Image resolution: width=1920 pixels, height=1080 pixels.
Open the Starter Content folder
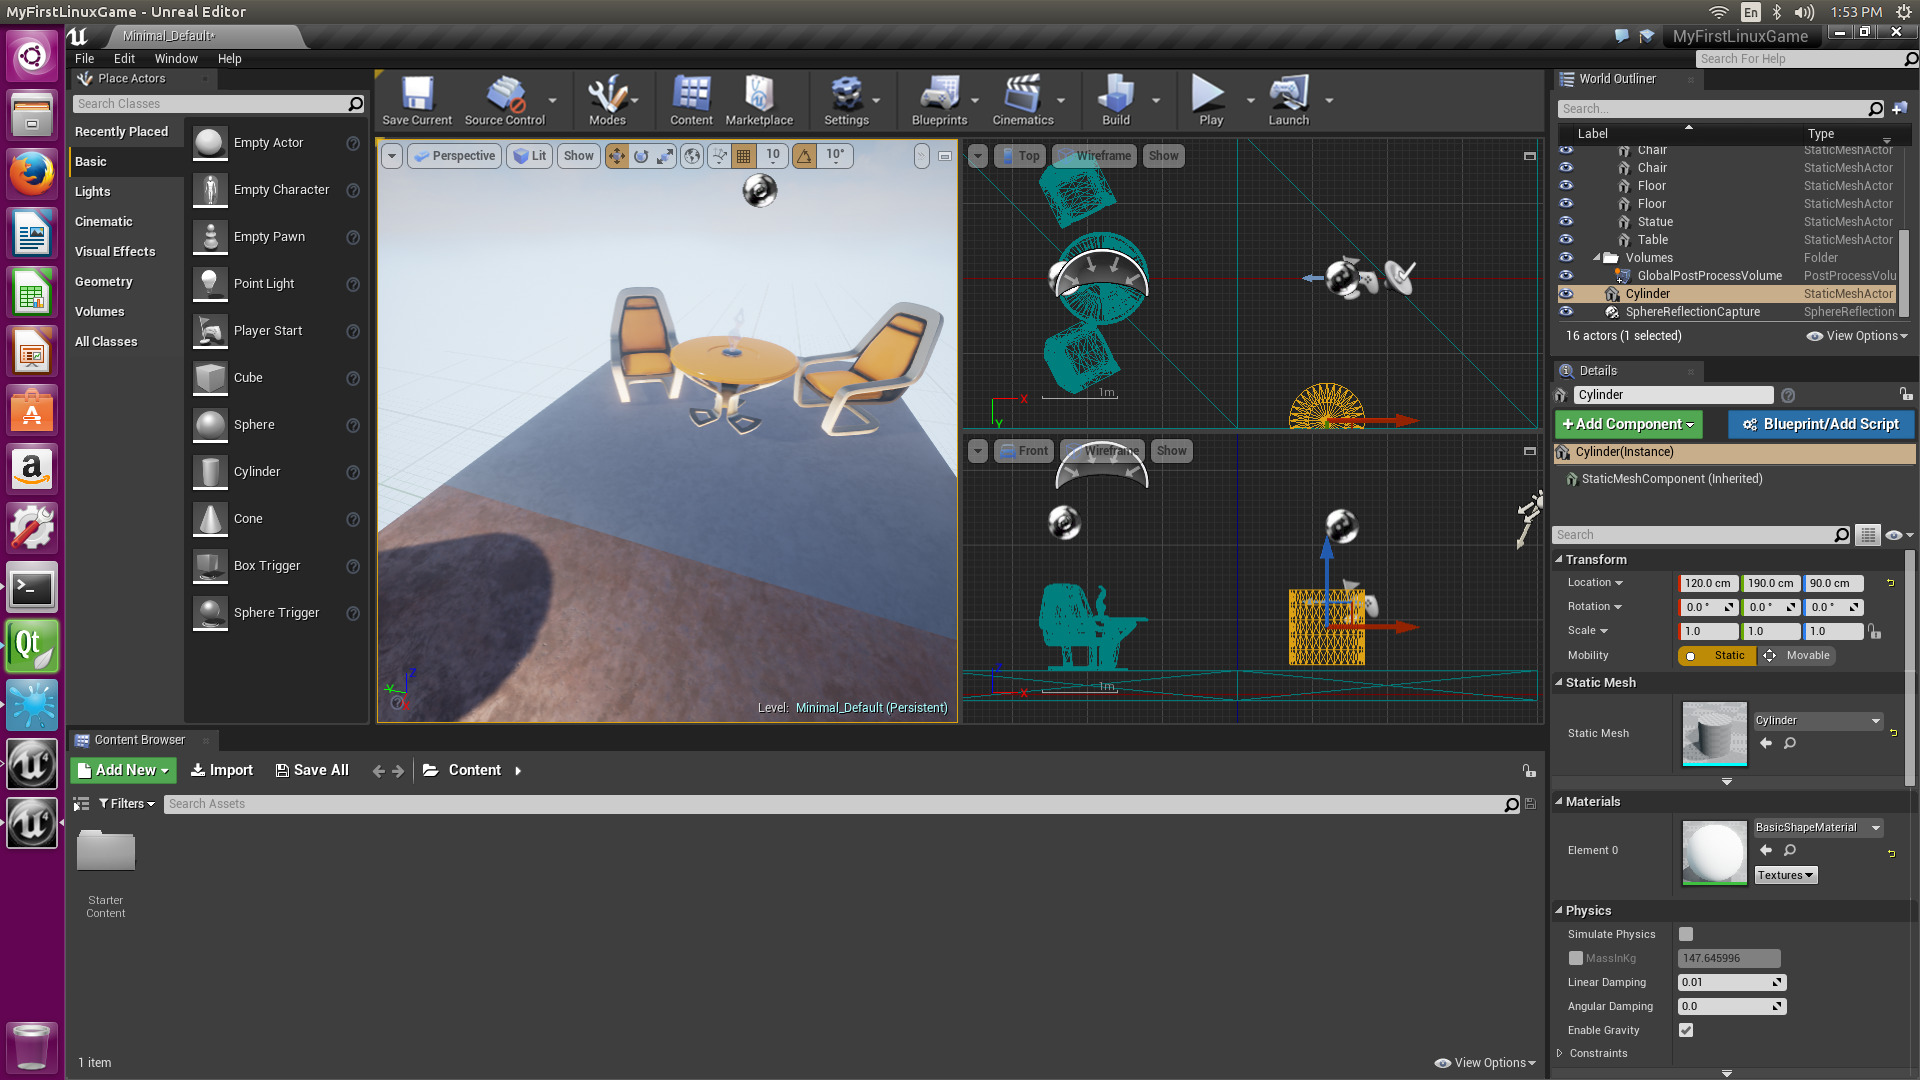pyautogui.click(x=106, y=853)
